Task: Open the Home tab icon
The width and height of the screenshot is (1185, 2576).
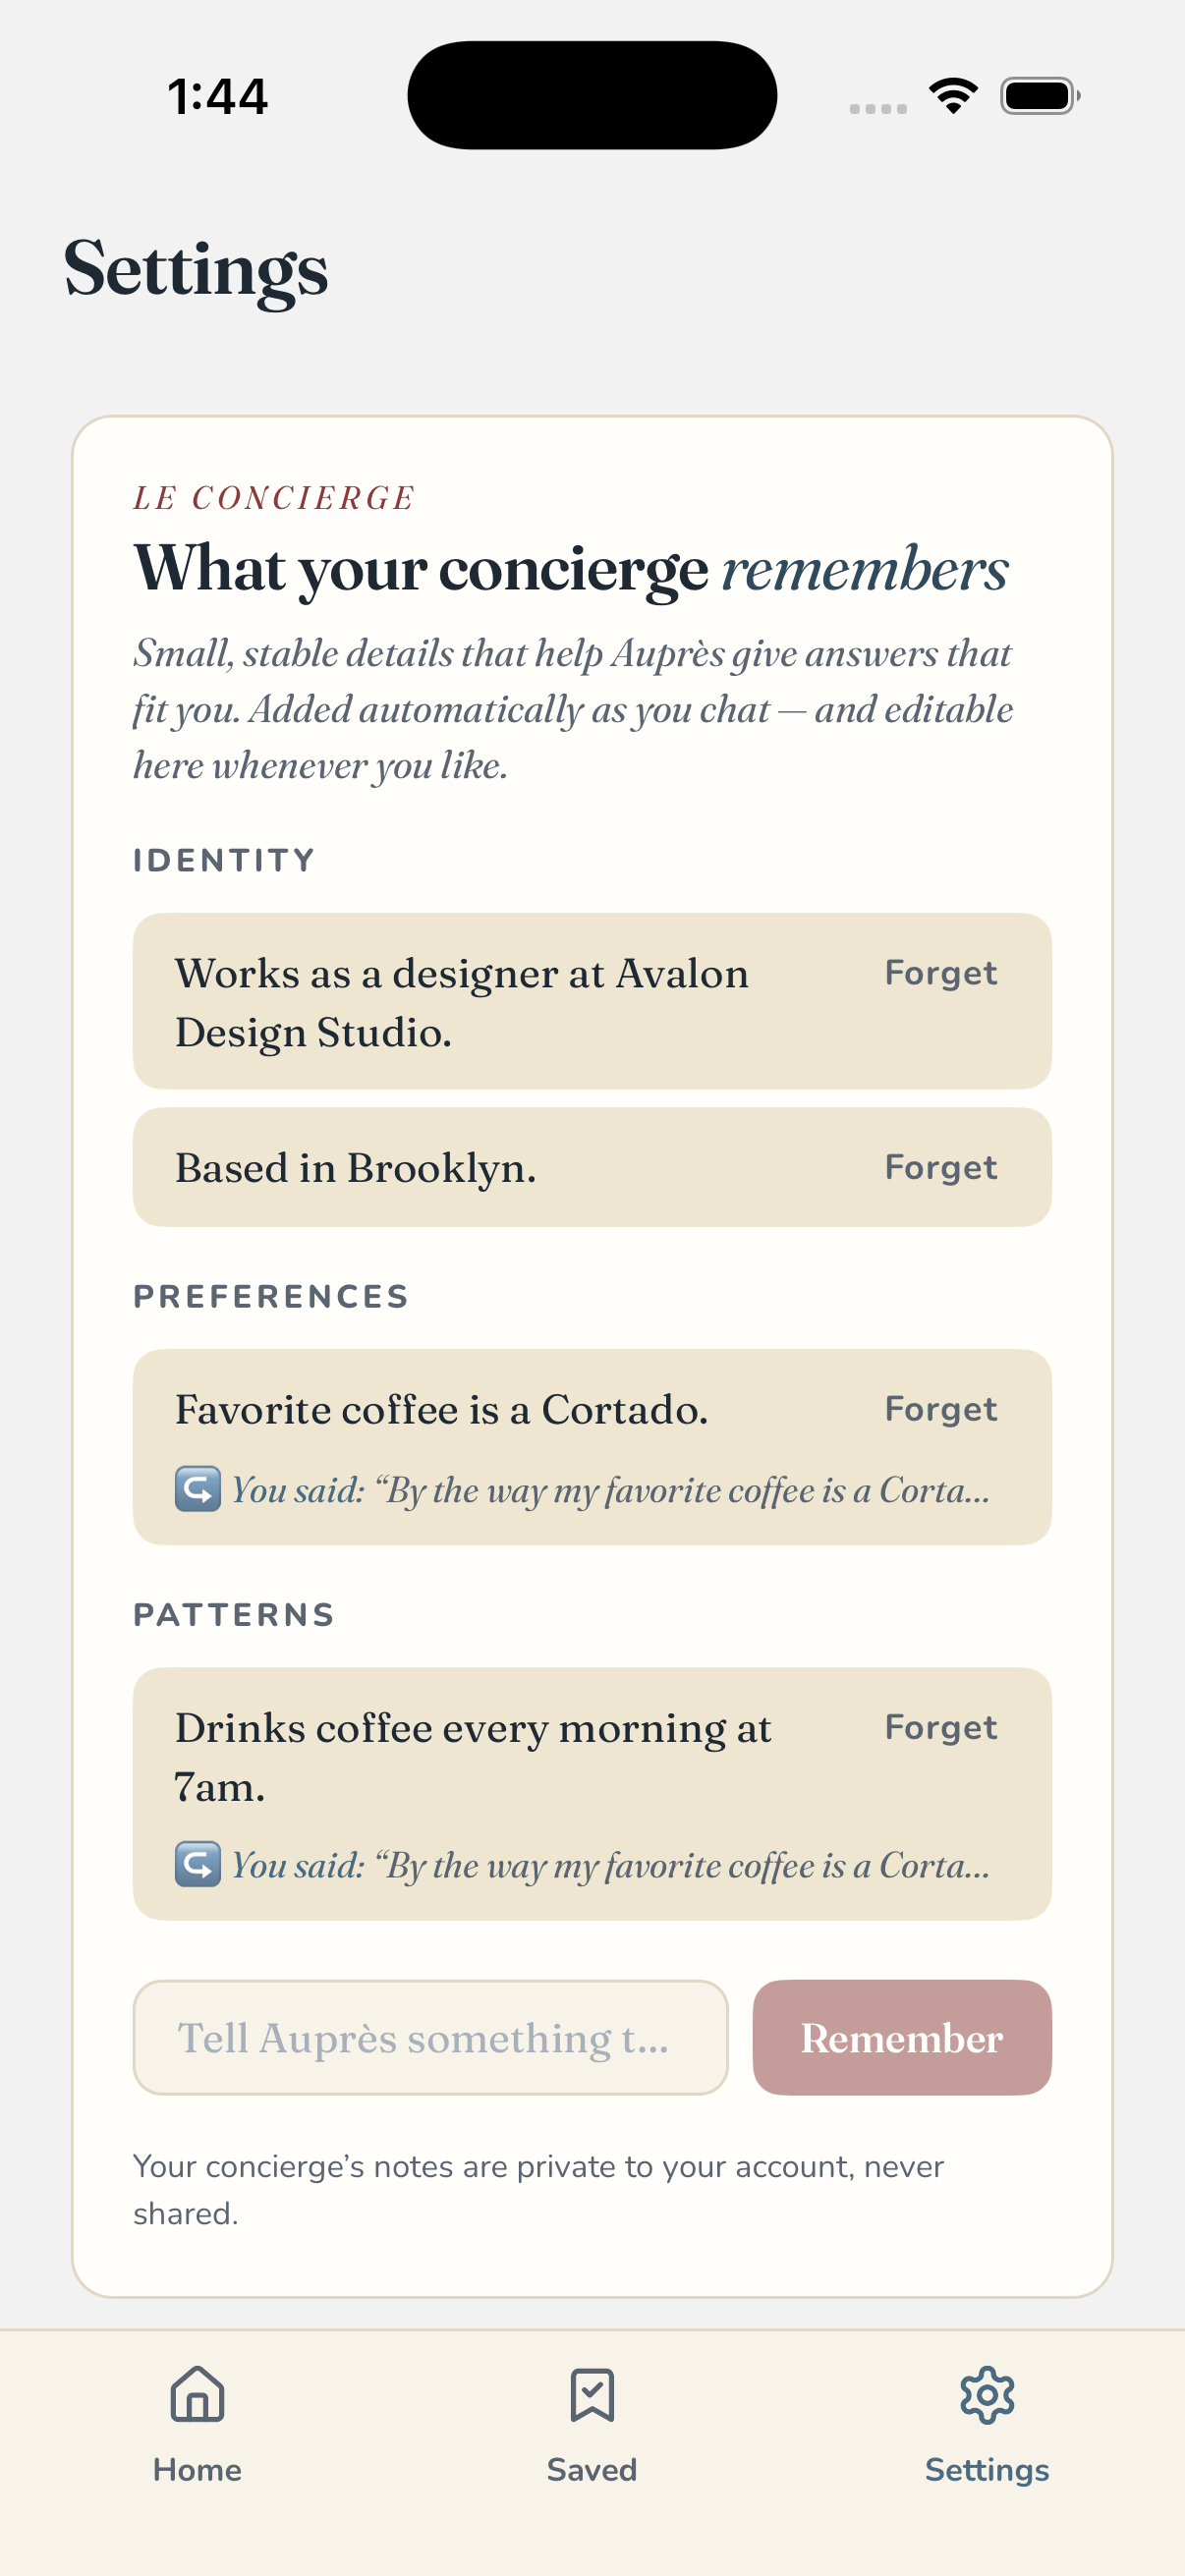Action: click(197, 2394)
